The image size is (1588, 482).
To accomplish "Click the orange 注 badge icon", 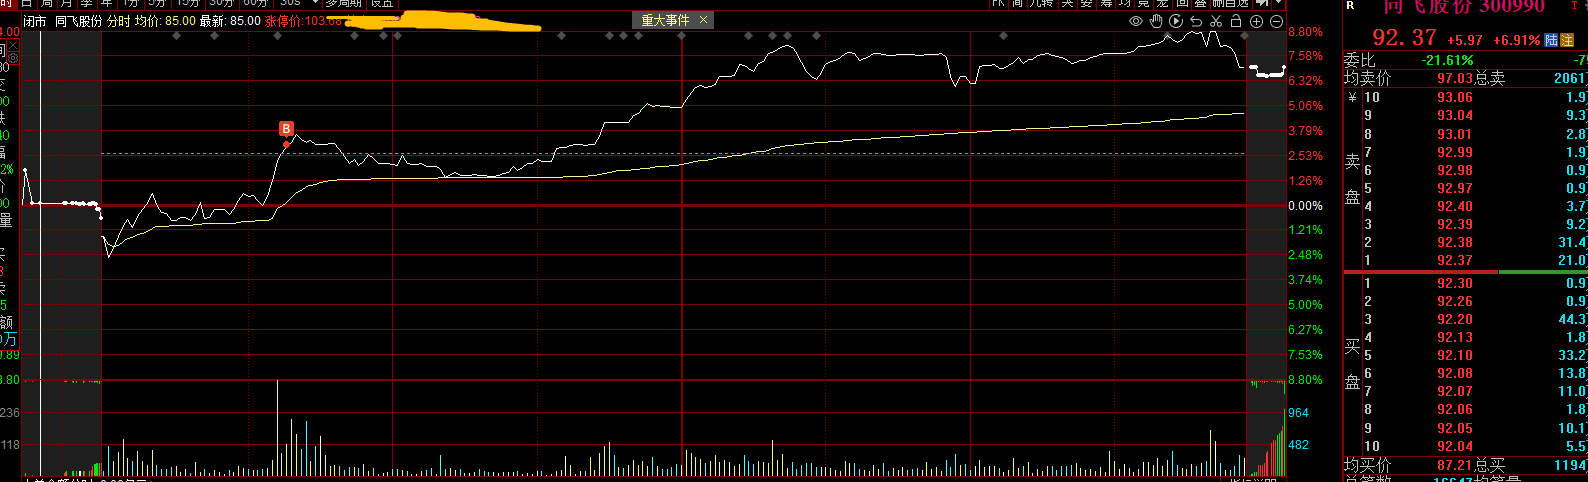I will click(1566, 40).
